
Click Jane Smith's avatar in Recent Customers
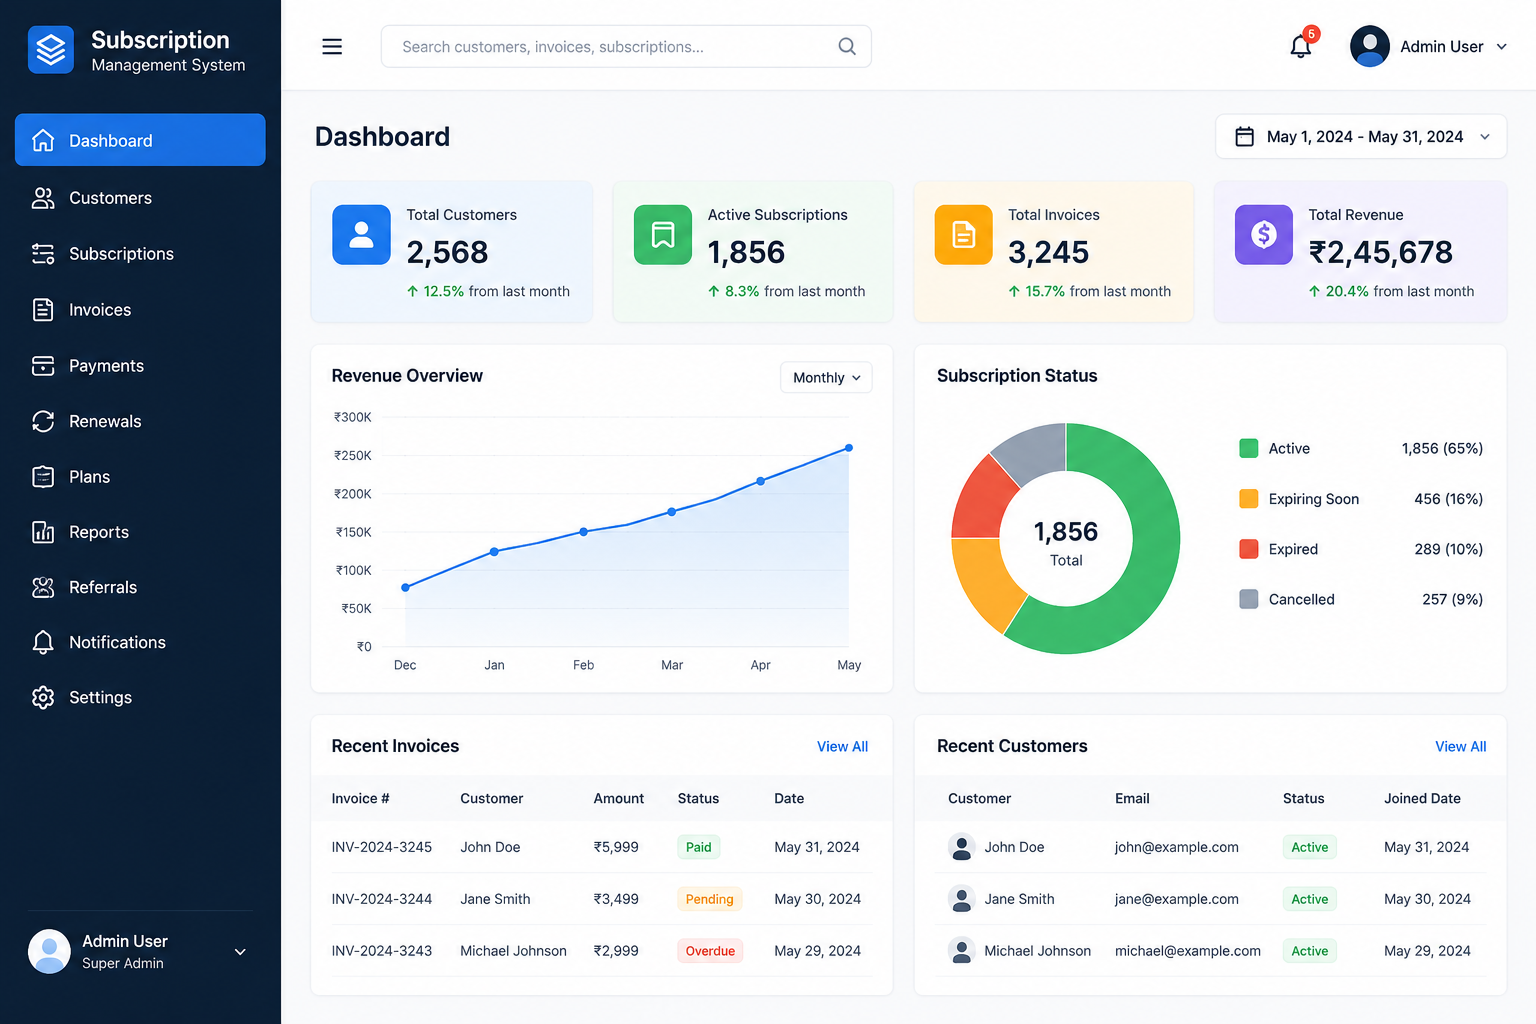click(961, 899)
